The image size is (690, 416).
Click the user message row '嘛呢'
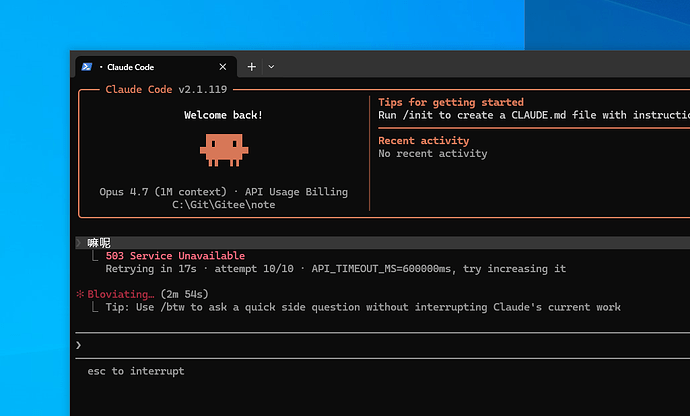pyautogui.click(x=383, y=243)
